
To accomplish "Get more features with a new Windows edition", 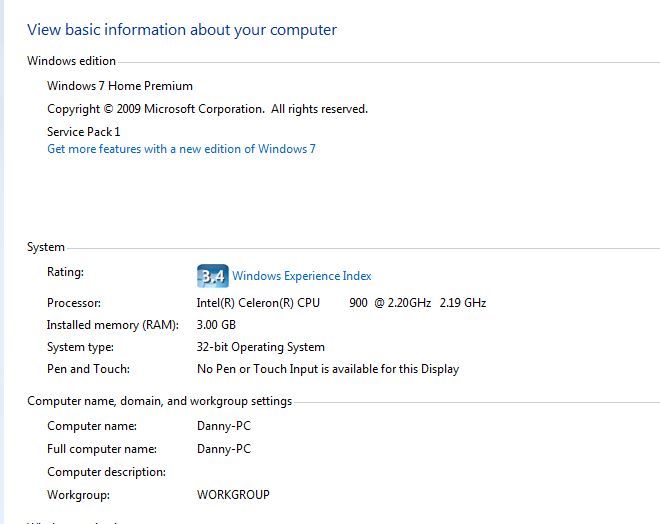I will tap(181, 149).
